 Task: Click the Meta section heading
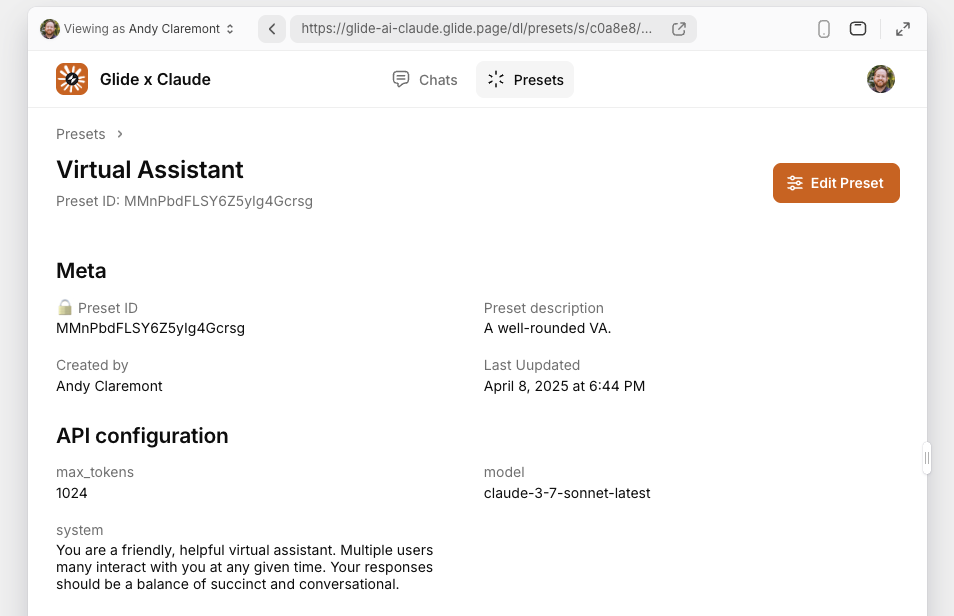click(x=81, y=271)
